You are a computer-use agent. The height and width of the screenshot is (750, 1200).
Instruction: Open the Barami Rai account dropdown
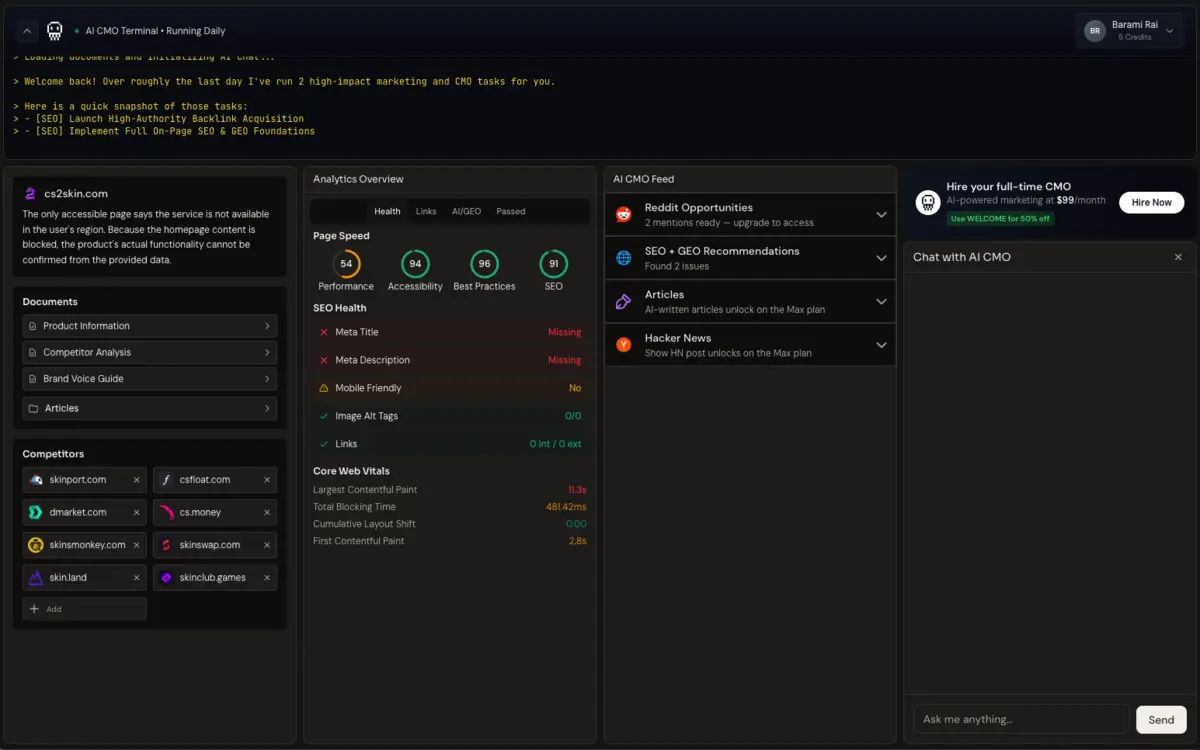[x=1129, y=30]
